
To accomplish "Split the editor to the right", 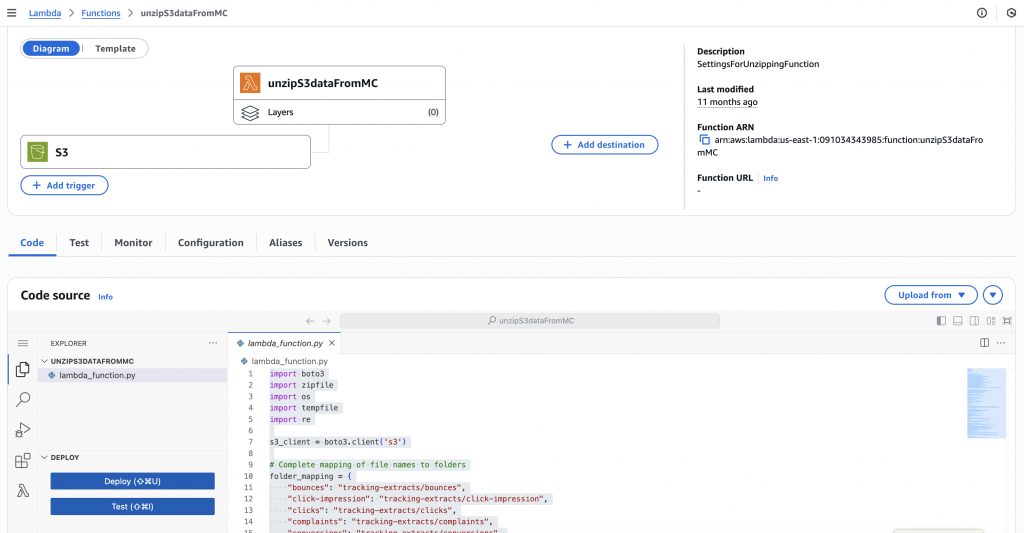I will (984, 343).
